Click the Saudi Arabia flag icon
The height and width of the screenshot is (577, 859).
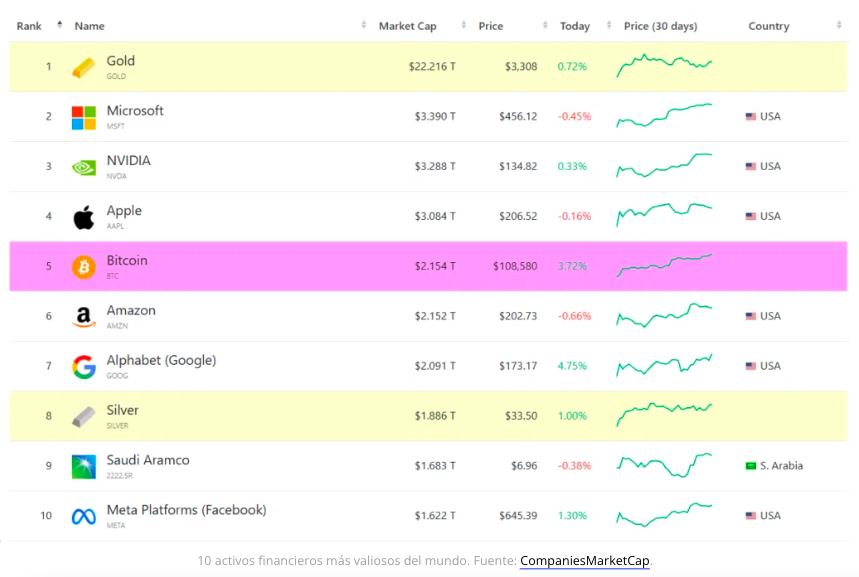(x=751, y=466)
